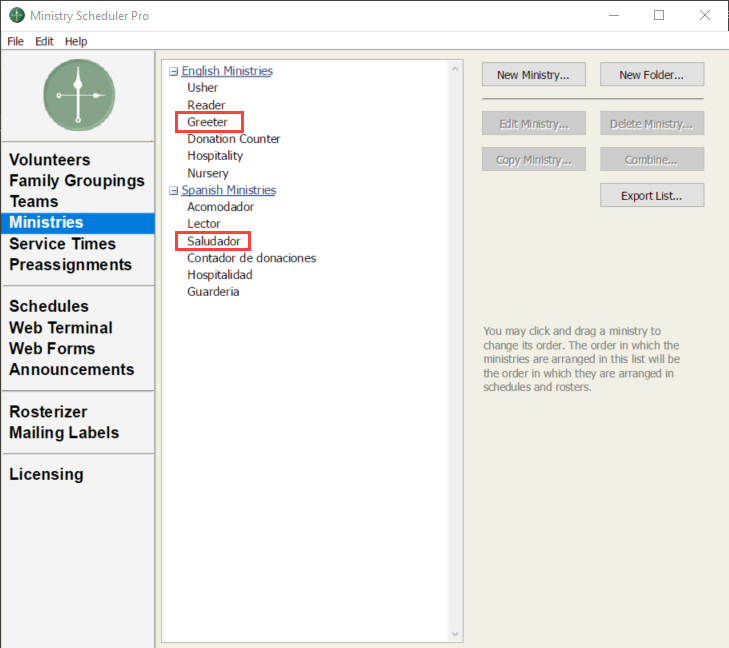This screenshot has width=729, height=648.
Task: Click the New Folder button
Action: tap(651, 75)
